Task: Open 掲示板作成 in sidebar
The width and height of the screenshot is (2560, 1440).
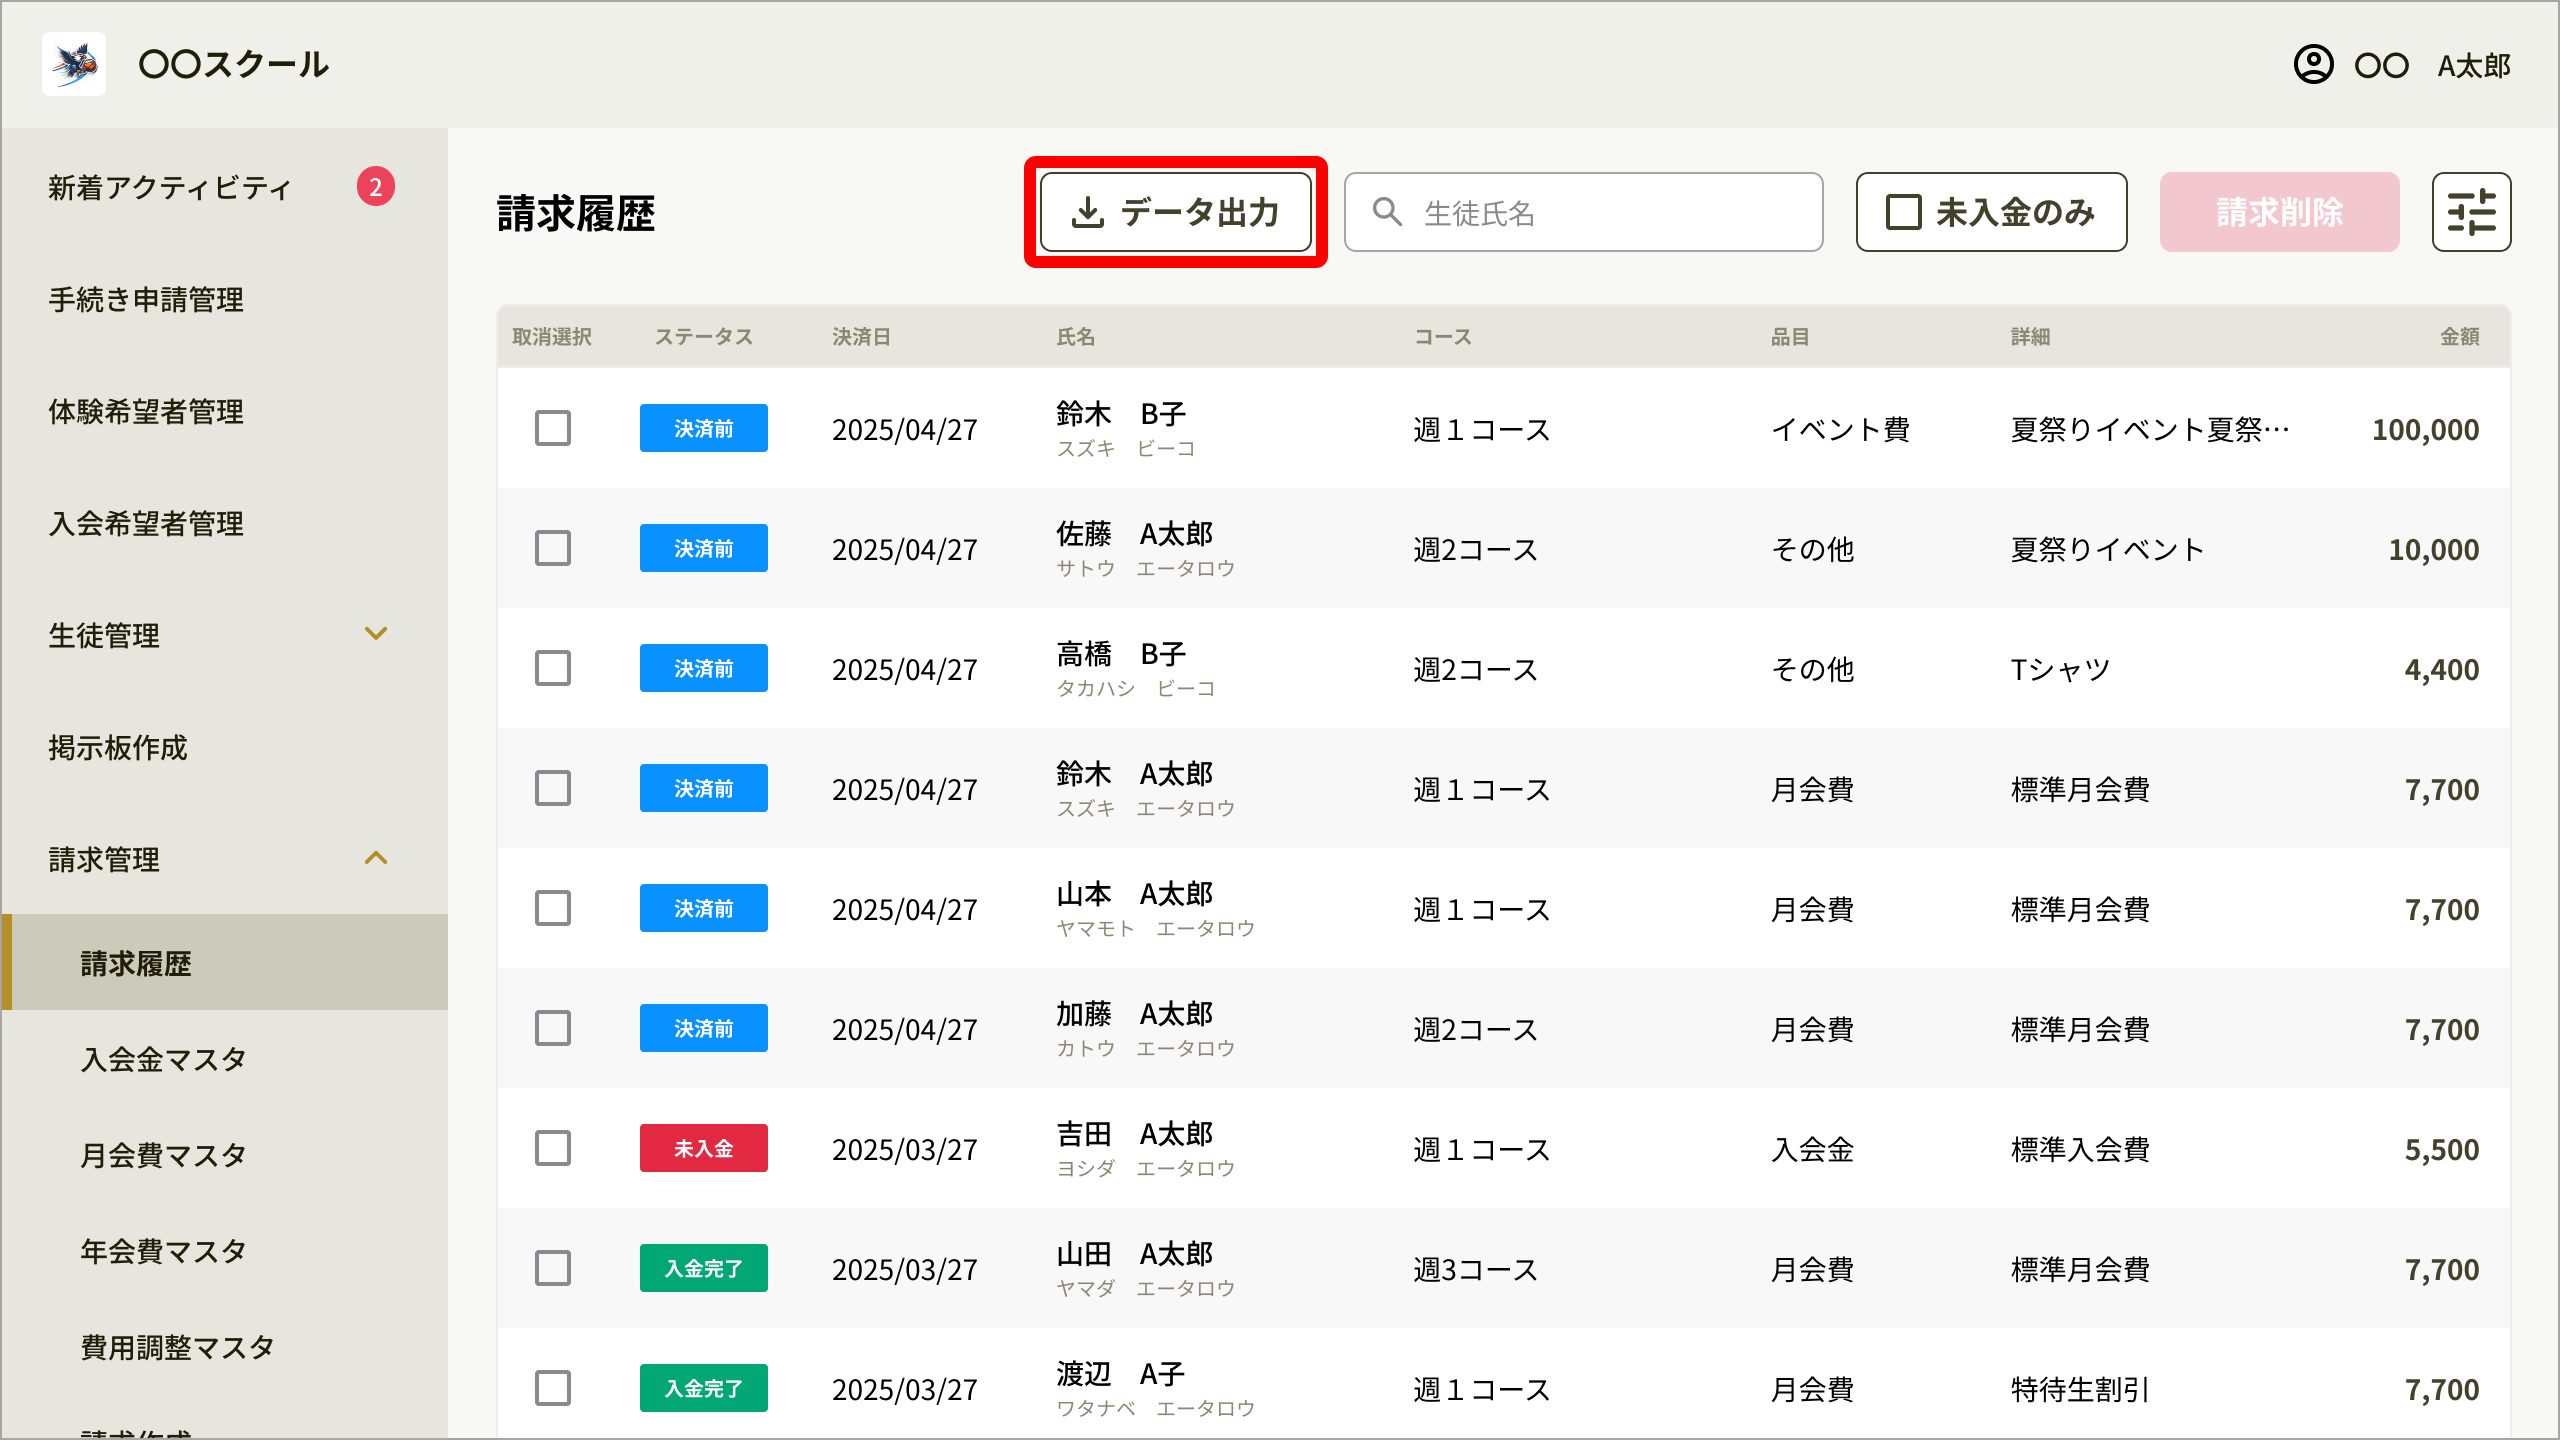Action: 118,748
